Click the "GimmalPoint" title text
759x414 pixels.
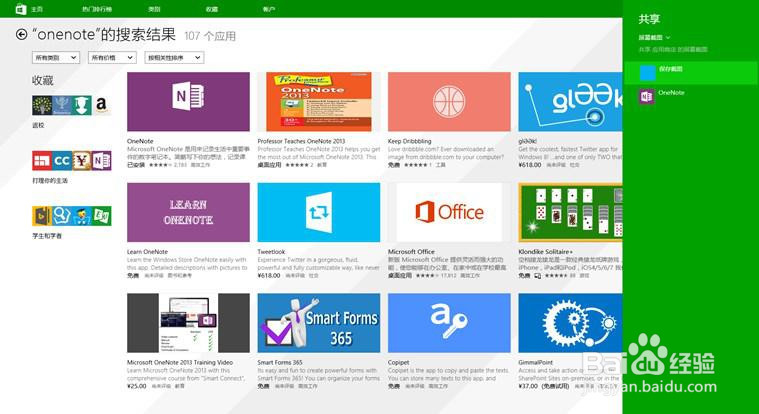click(x=535, y=362)
